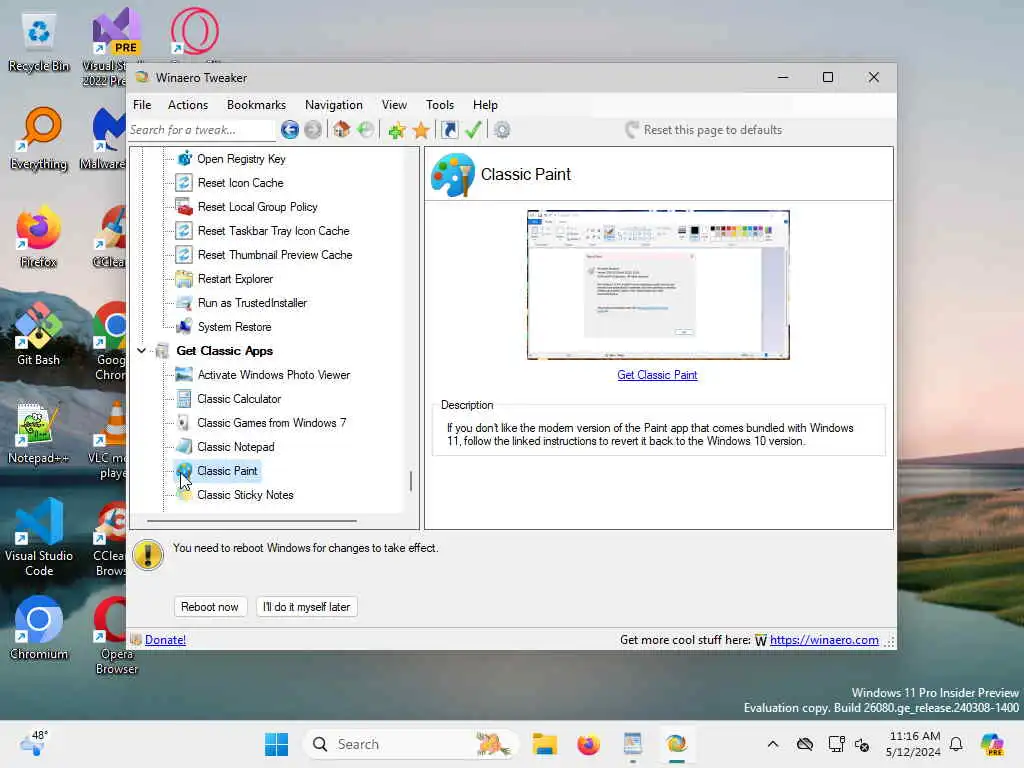The height and width of the screenshot is (768, 1024).
Task: Open the File menu
Action: point(142,105)
